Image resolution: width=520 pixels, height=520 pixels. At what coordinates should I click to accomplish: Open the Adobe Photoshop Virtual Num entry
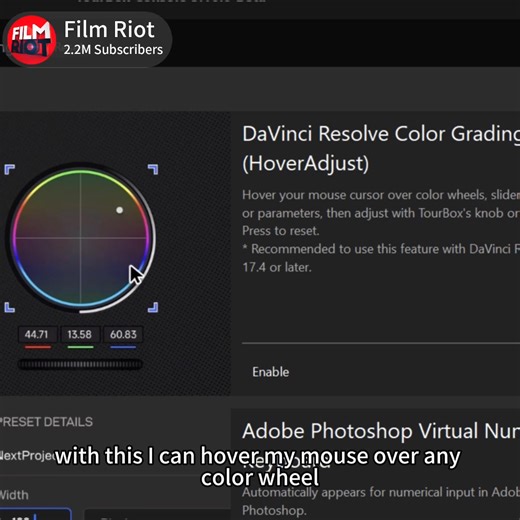(x=381, y=431)
